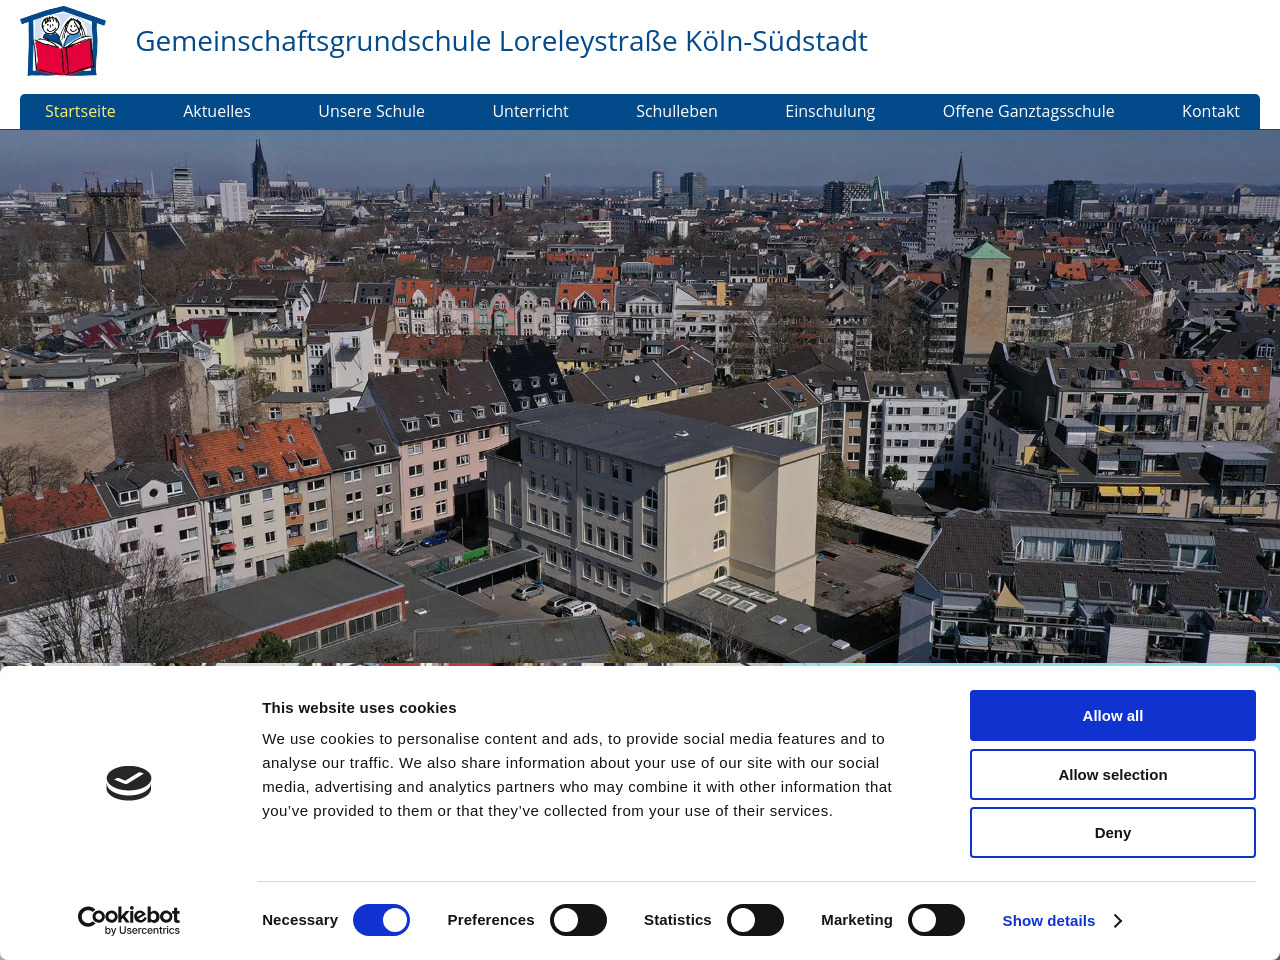Viewport: 1280px width, 960px height.
Task: Go to the Startseite menu item
Action: tap(80, 112)
